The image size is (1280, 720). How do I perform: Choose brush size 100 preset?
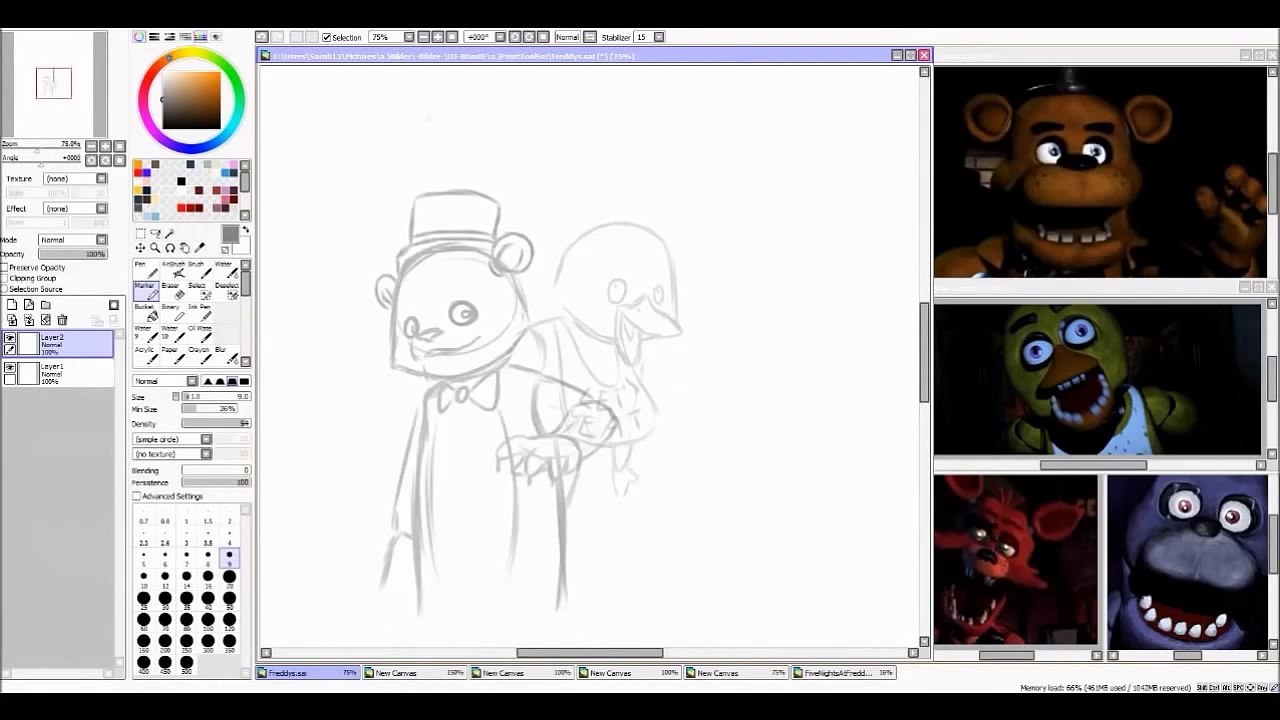click(208, 622)
